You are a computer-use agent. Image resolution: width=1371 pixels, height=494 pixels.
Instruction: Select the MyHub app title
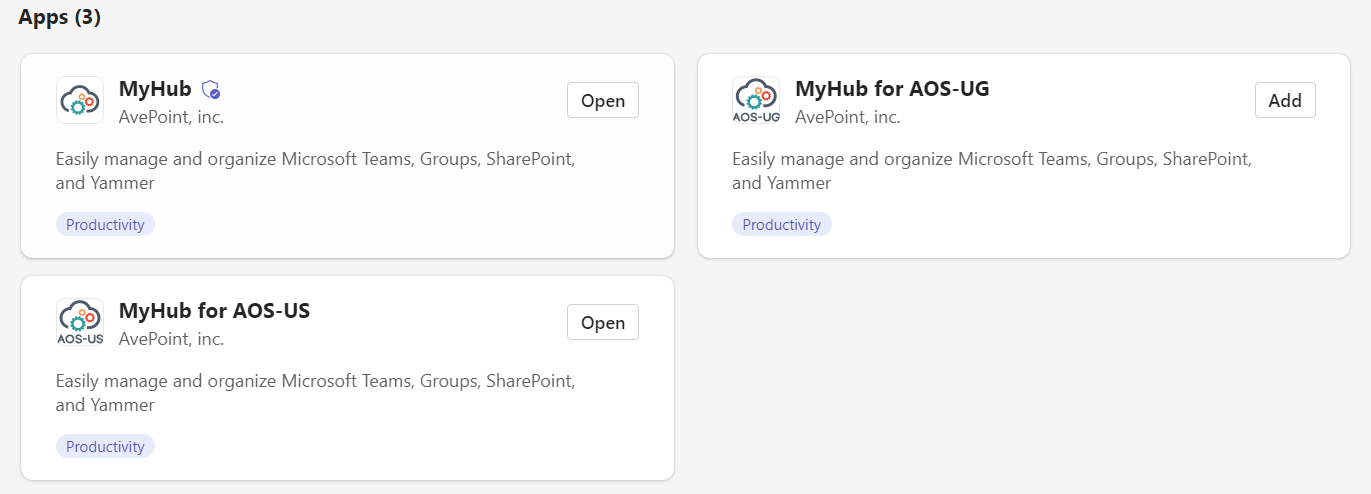(x=155, y=89)
